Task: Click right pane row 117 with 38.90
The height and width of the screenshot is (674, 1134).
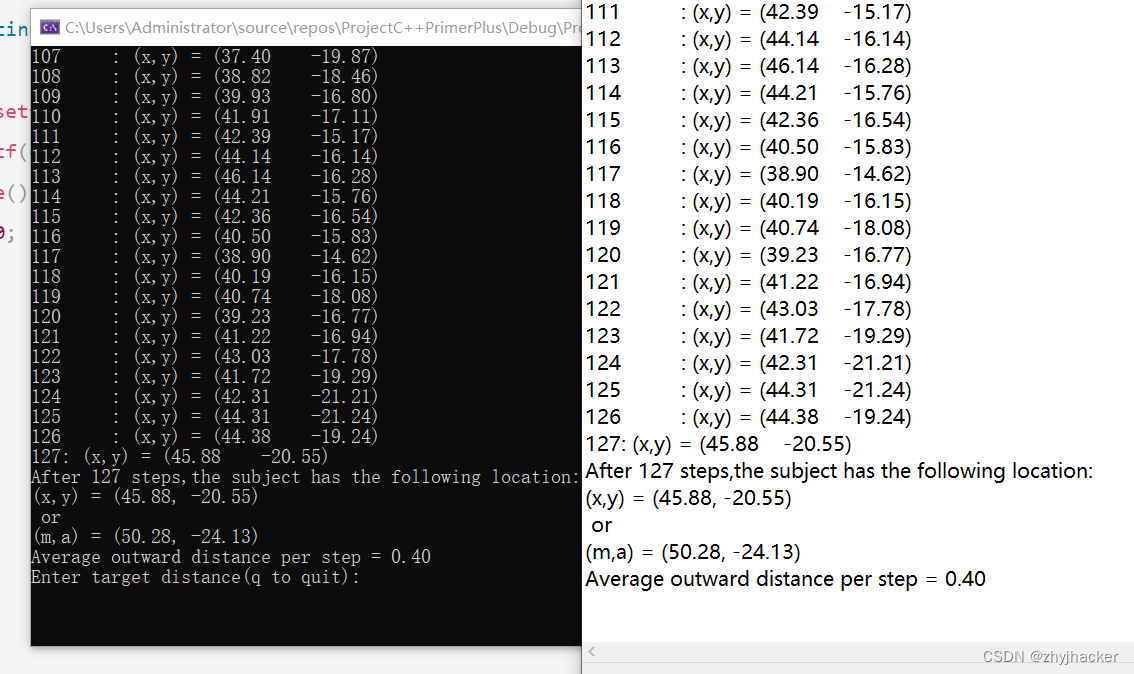Action: click(749, 174)
